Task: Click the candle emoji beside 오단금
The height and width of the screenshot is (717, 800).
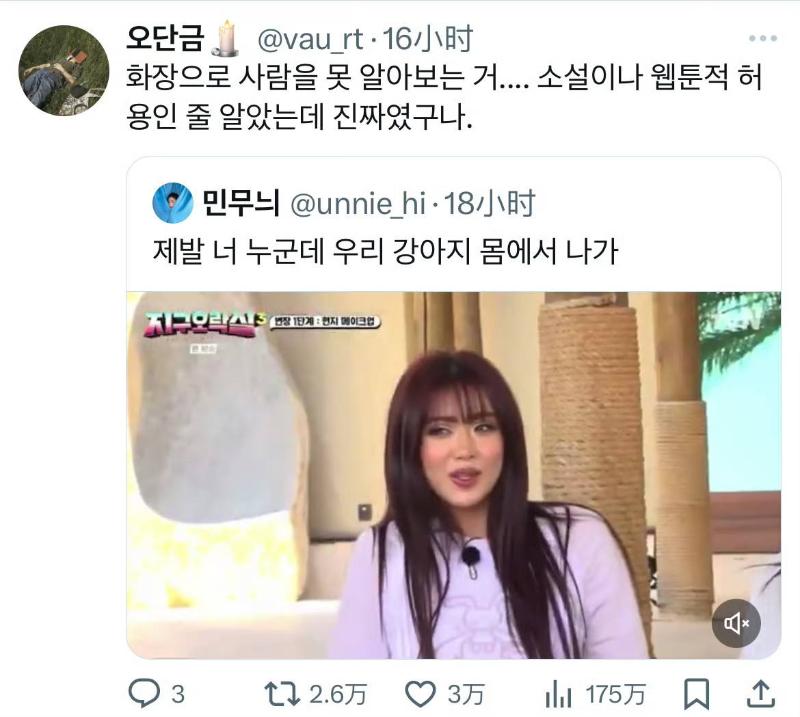Action: point(226,38)
